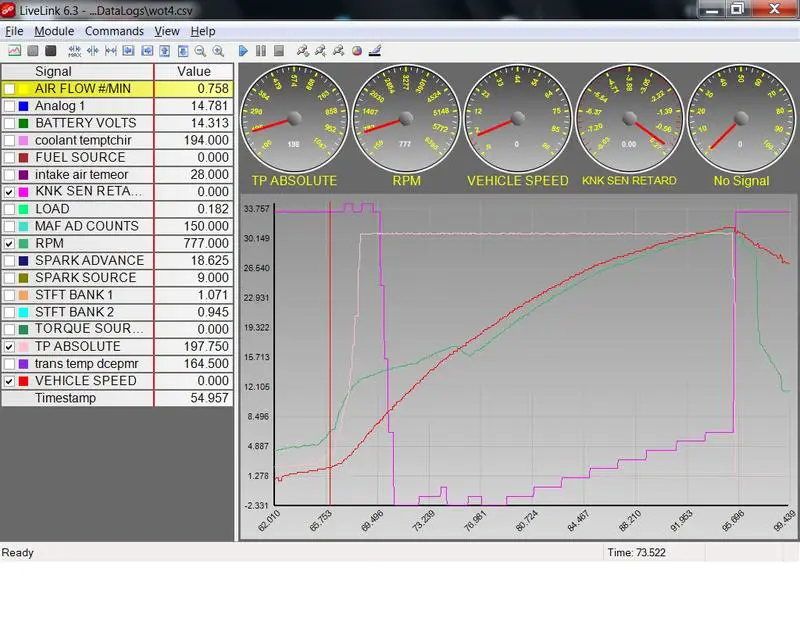The height and width of the screenshot is (625, 800).
Task: Open the Commands menu
Action: point(114,31)
